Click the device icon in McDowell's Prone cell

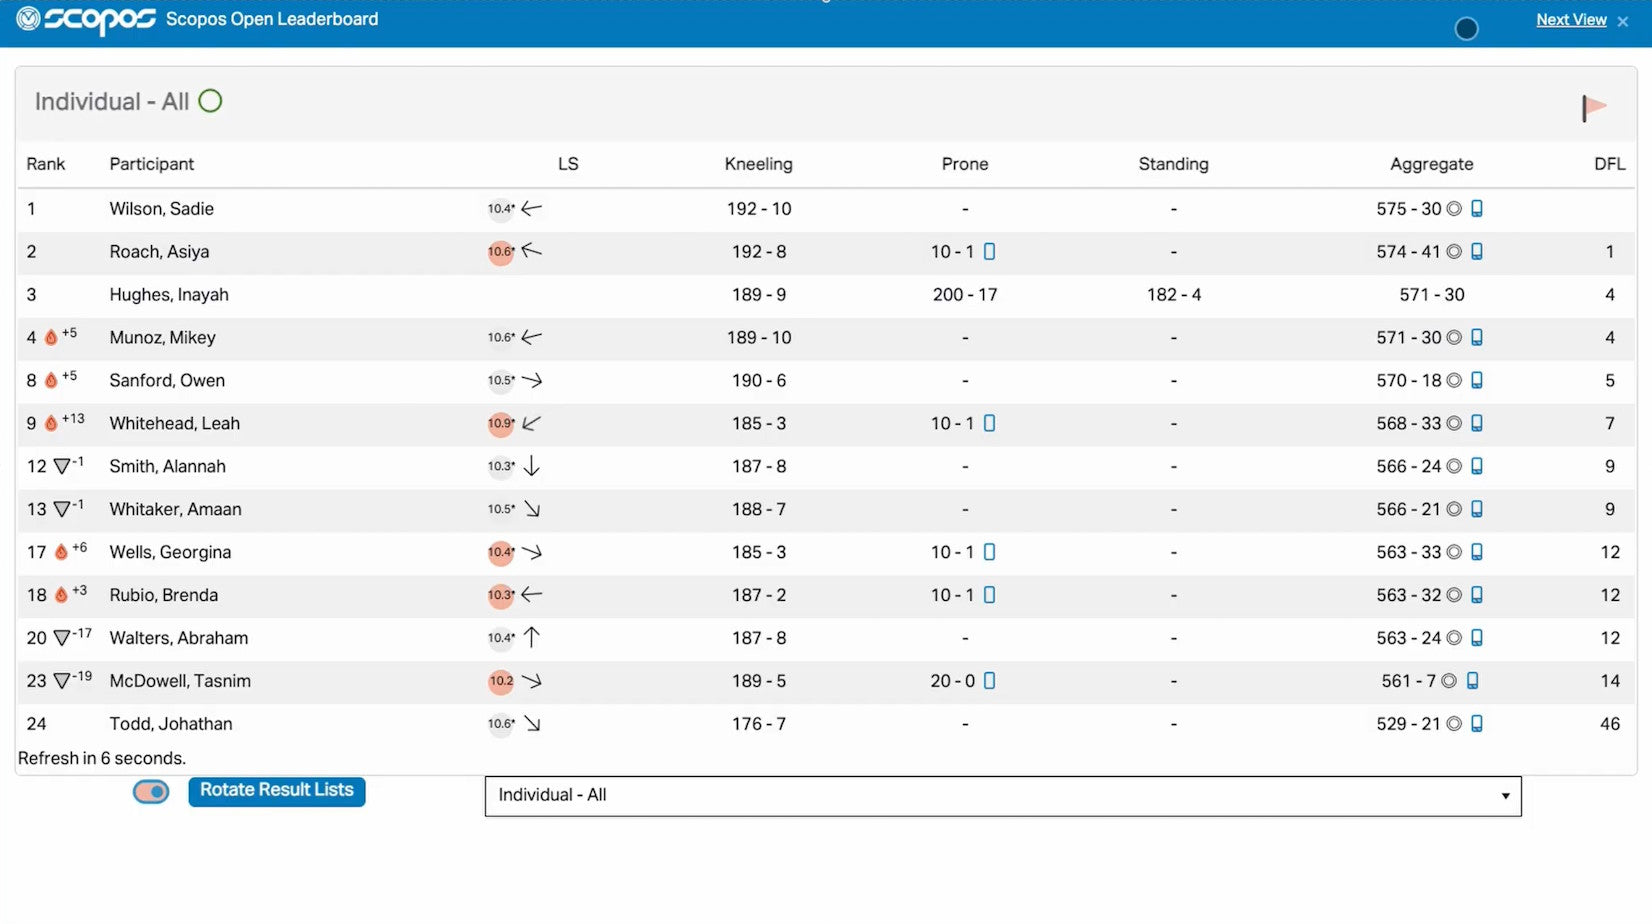click(x=989, y=681)
